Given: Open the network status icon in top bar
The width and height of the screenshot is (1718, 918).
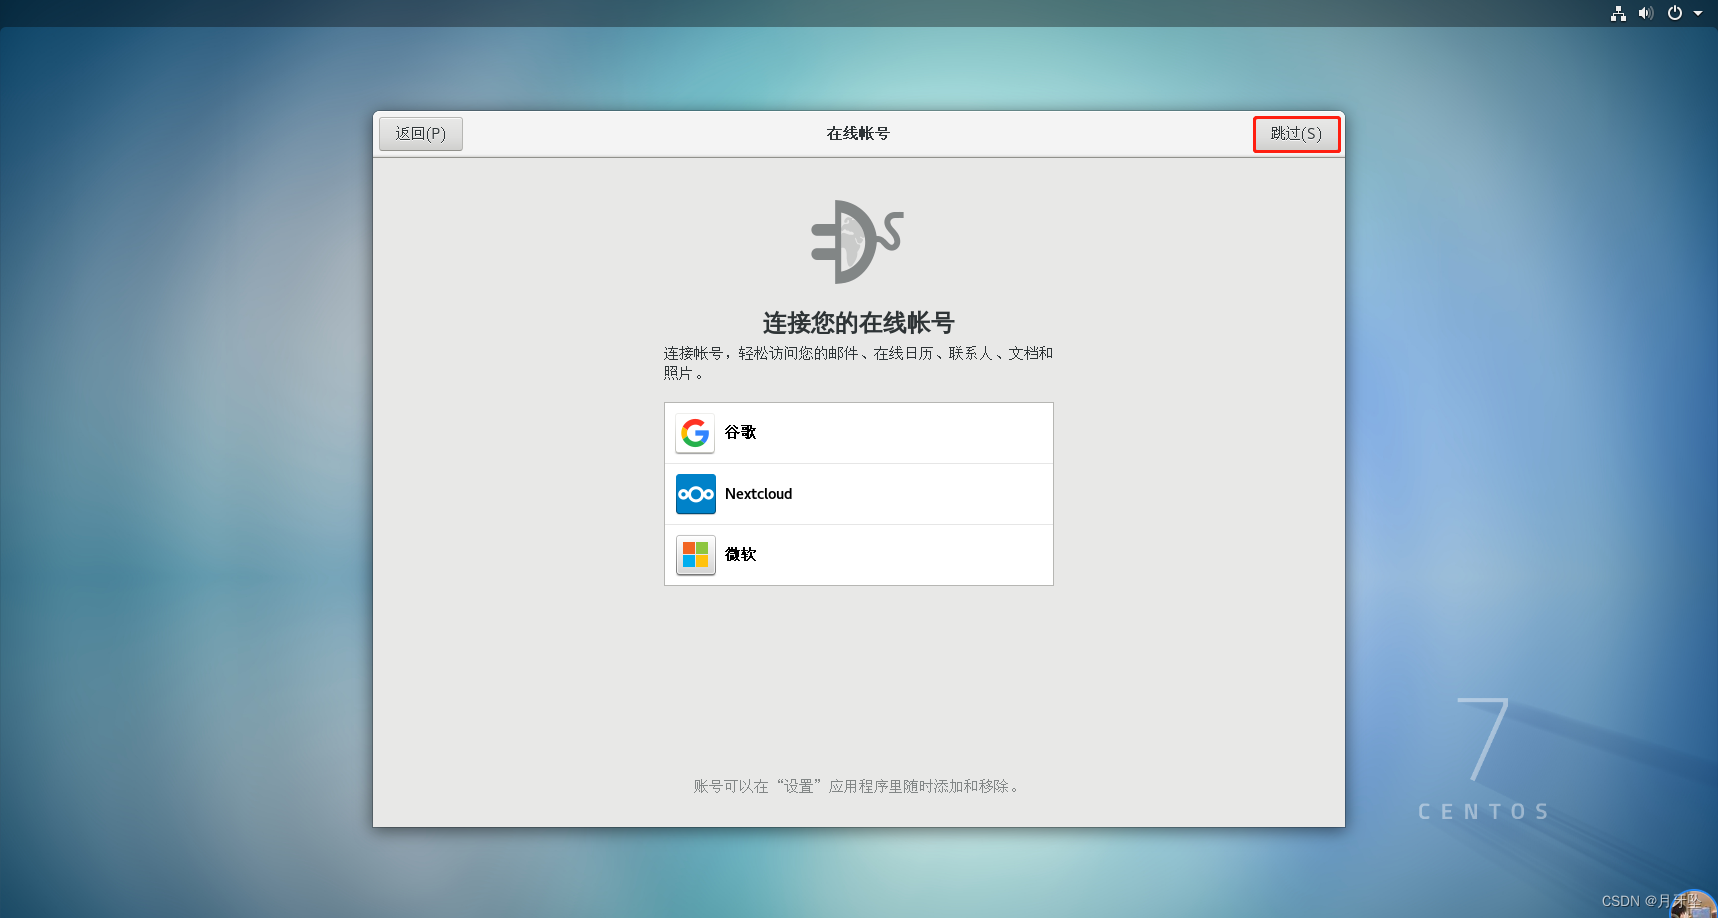Looking at the screenshot, I should click(x=1618, y=13).
